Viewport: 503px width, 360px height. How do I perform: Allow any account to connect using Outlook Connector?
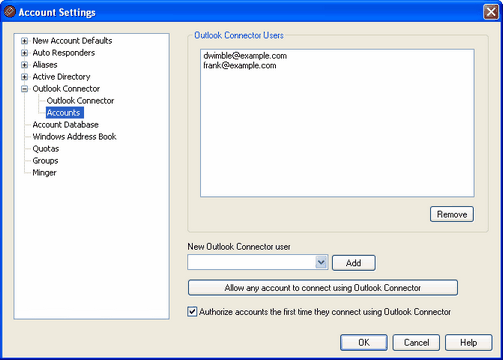(323, 288)
